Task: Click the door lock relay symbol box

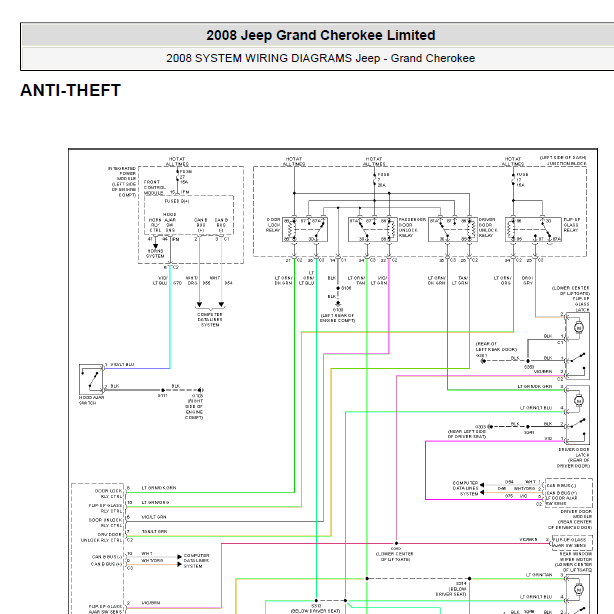Action: [305, 229]
